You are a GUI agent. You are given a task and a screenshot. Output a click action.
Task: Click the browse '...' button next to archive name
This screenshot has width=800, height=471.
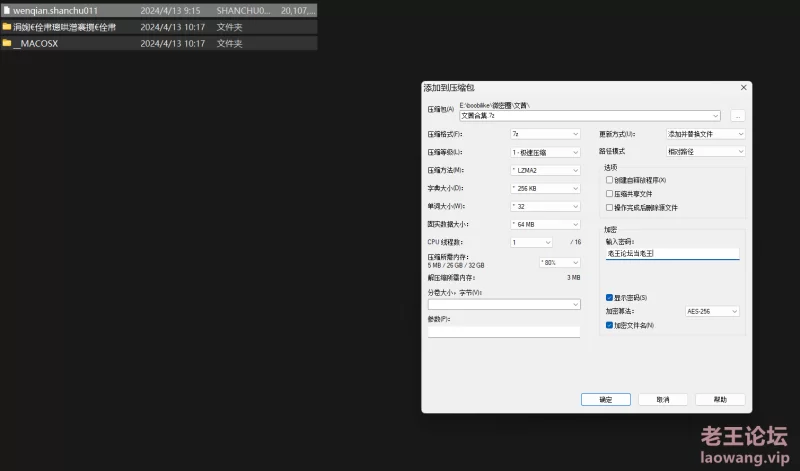738,116
